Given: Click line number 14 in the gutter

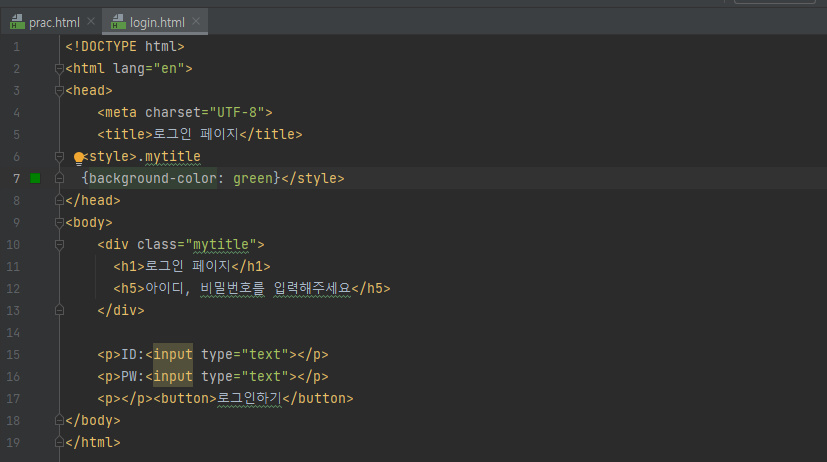Looking at the screenshot, I should click(13, 333).
